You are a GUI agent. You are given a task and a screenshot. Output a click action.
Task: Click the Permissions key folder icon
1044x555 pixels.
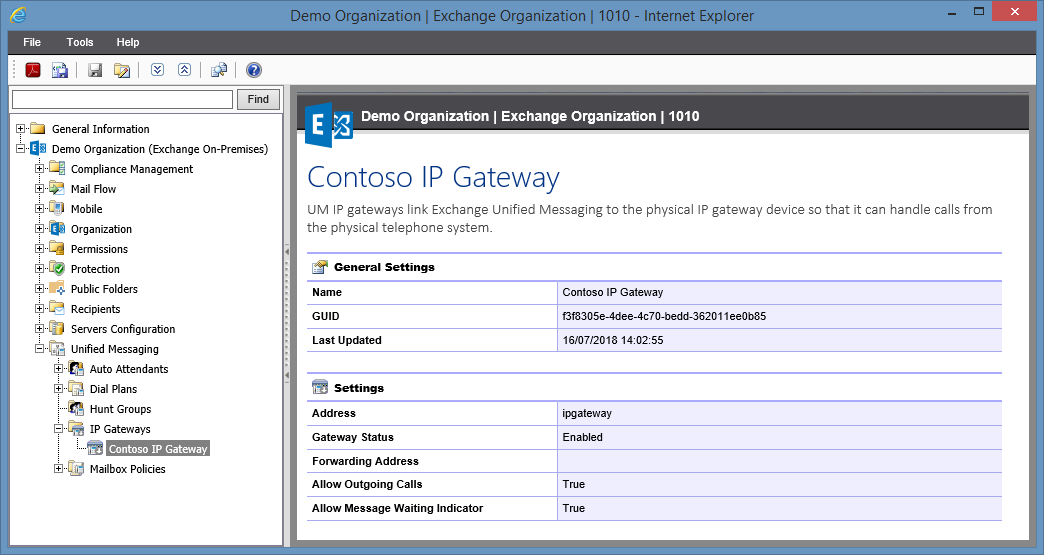(57, 248)
